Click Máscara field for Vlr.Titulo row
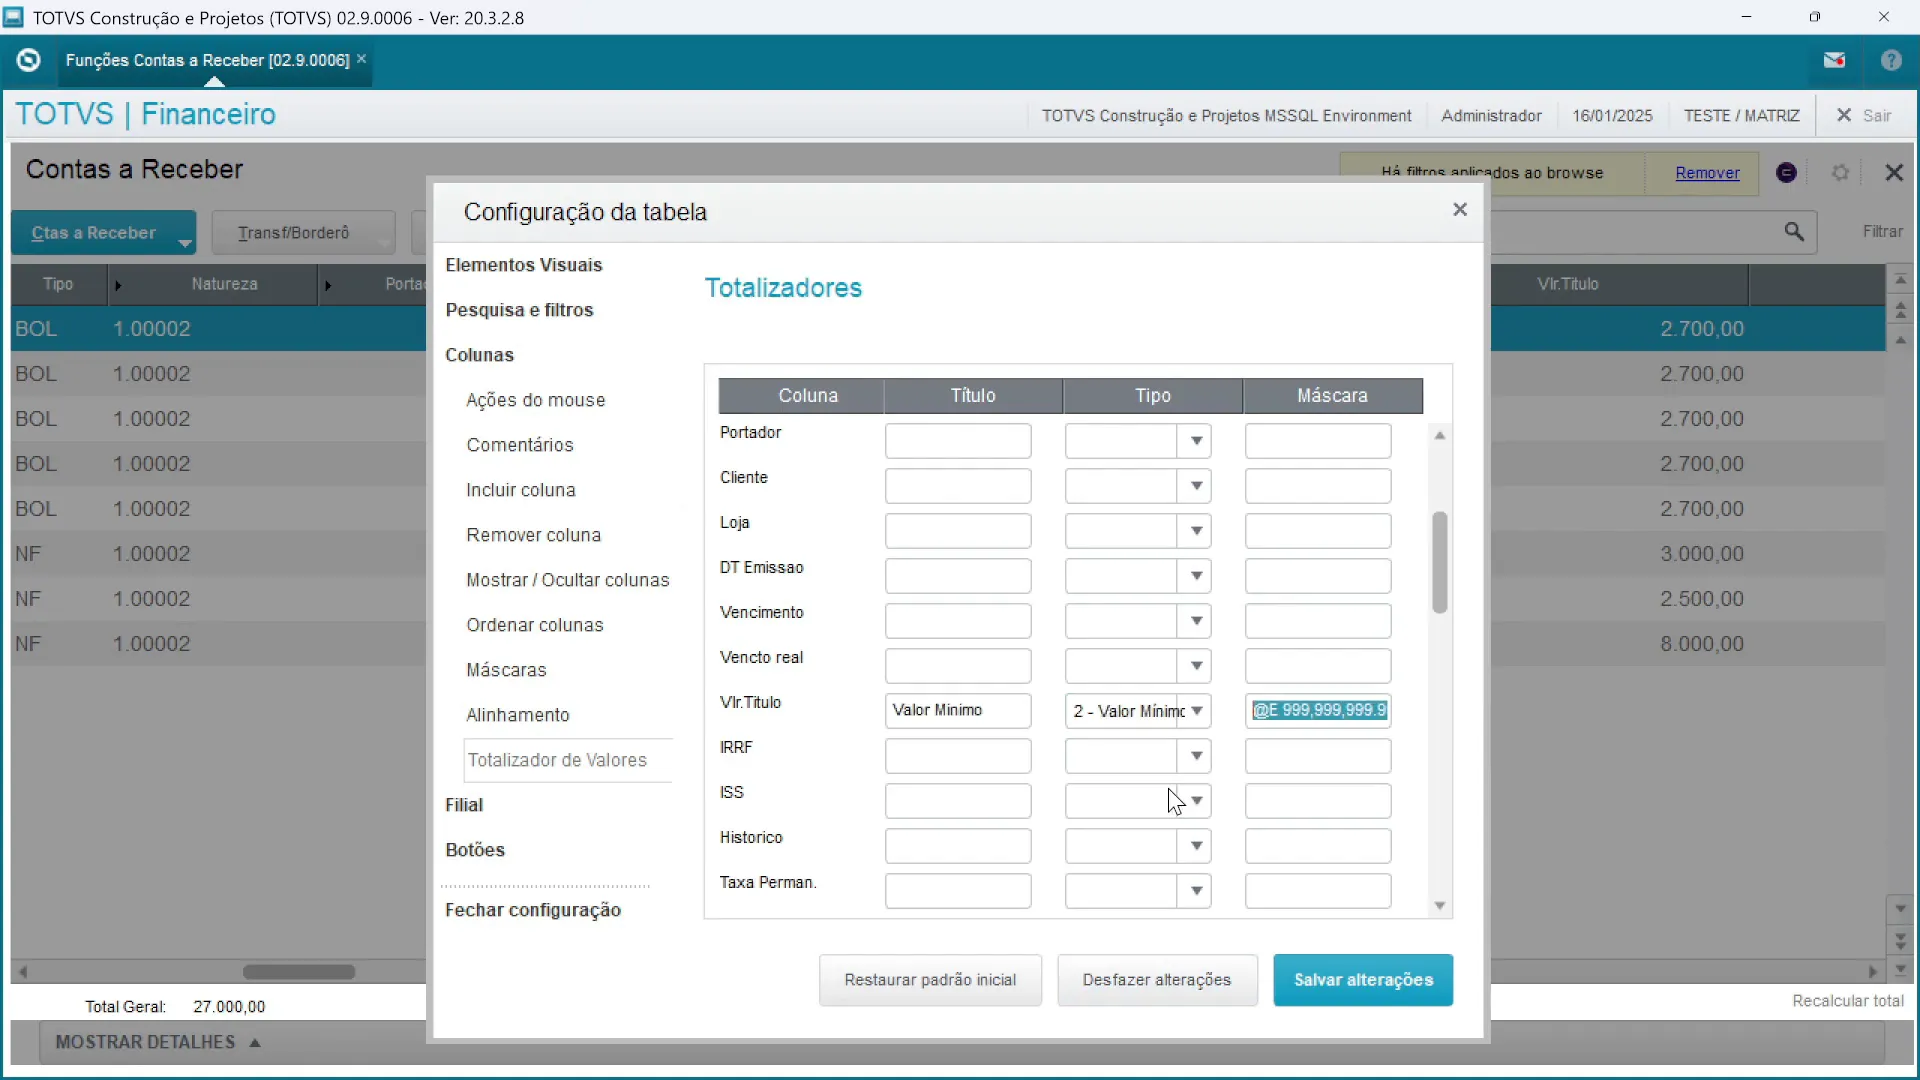Screen dimensions: 1920x1080 (1318, 711)
